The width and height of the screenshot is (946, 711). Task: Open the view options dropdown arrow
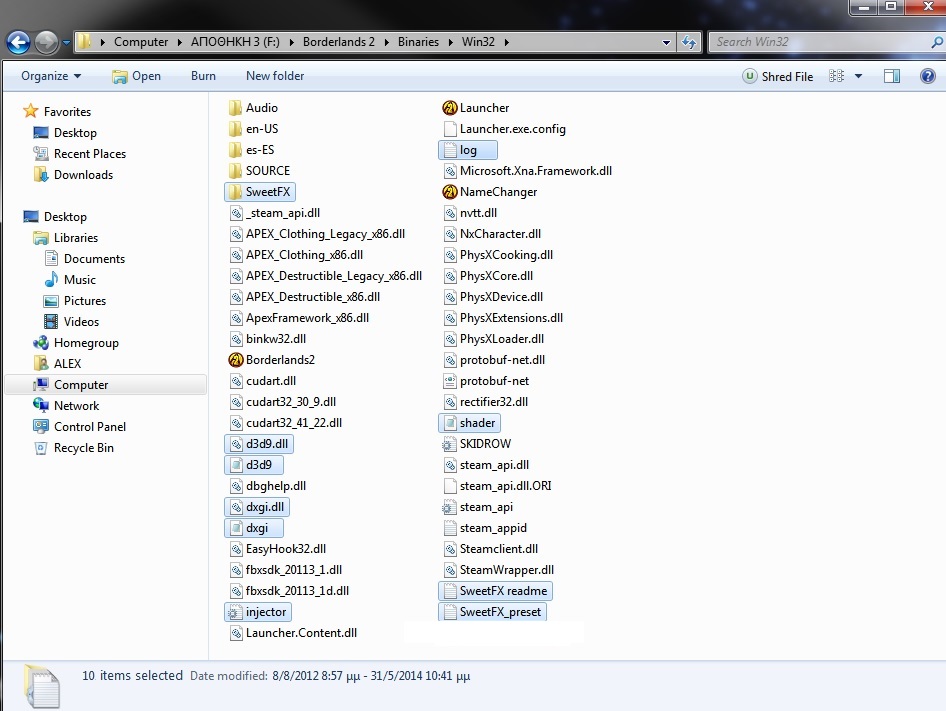859,76
